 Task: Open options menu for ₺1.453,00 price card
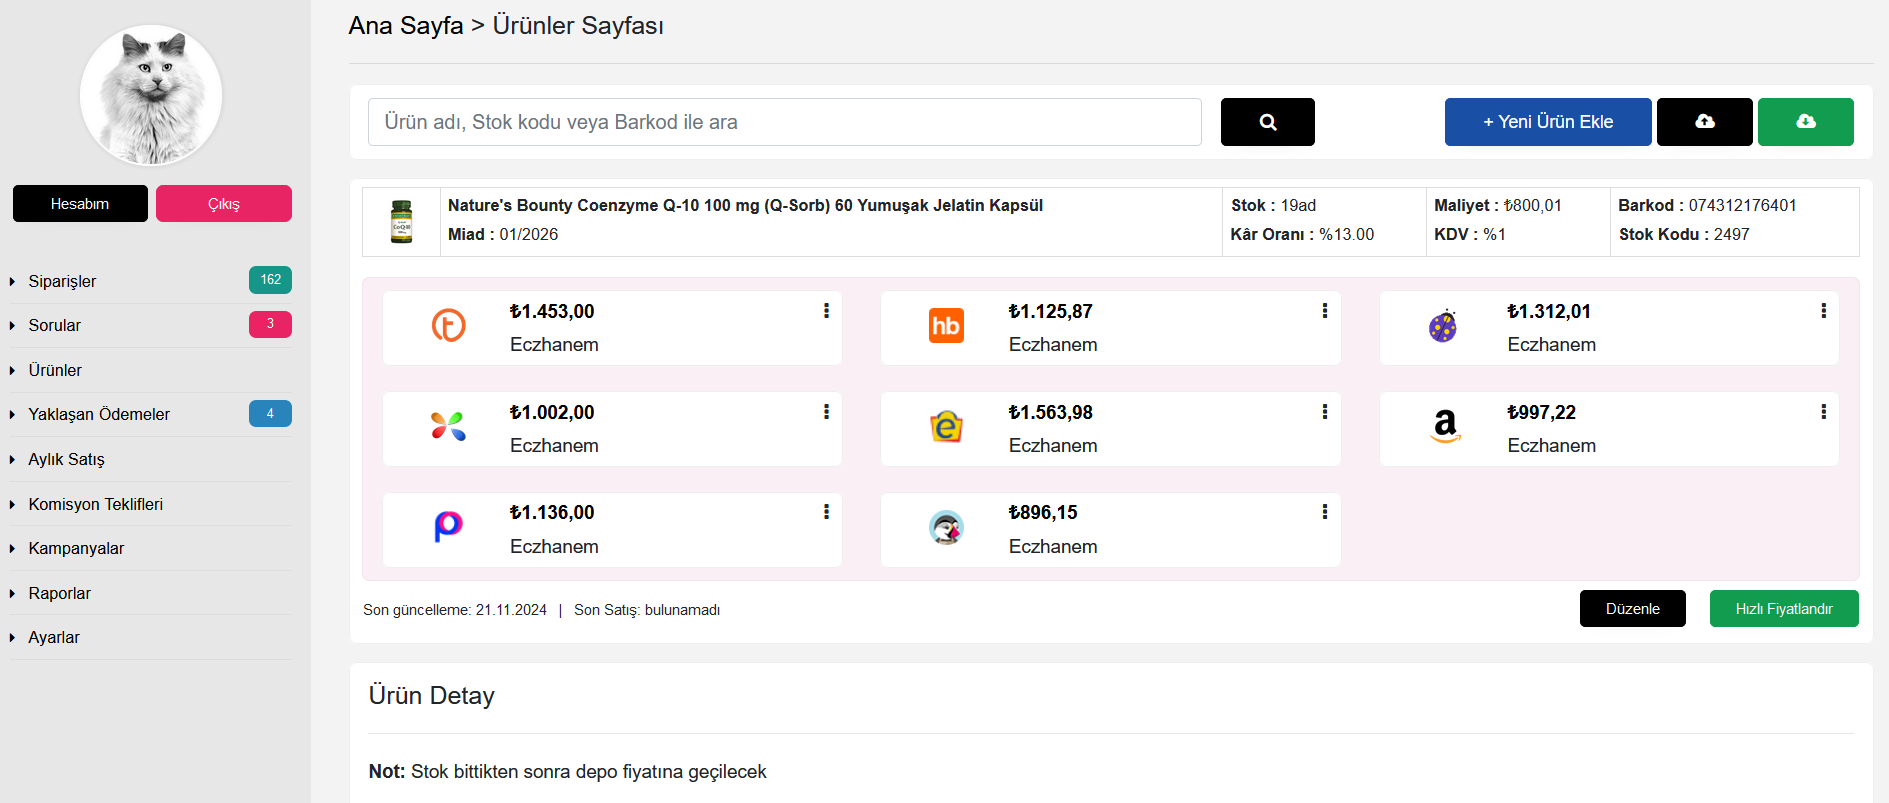click(826, 311)
